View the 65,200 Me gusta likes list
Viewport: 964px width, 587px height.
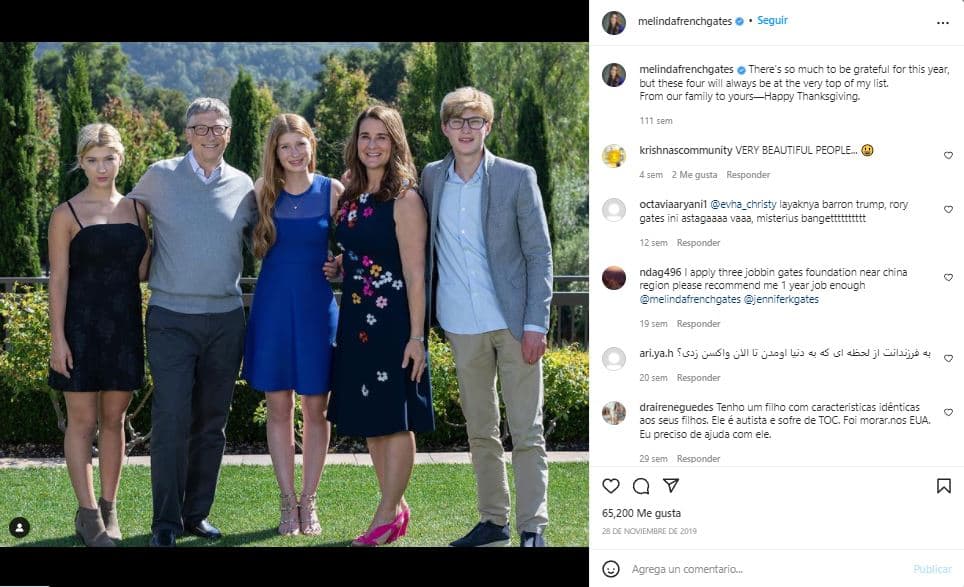(x=639, y=512)
